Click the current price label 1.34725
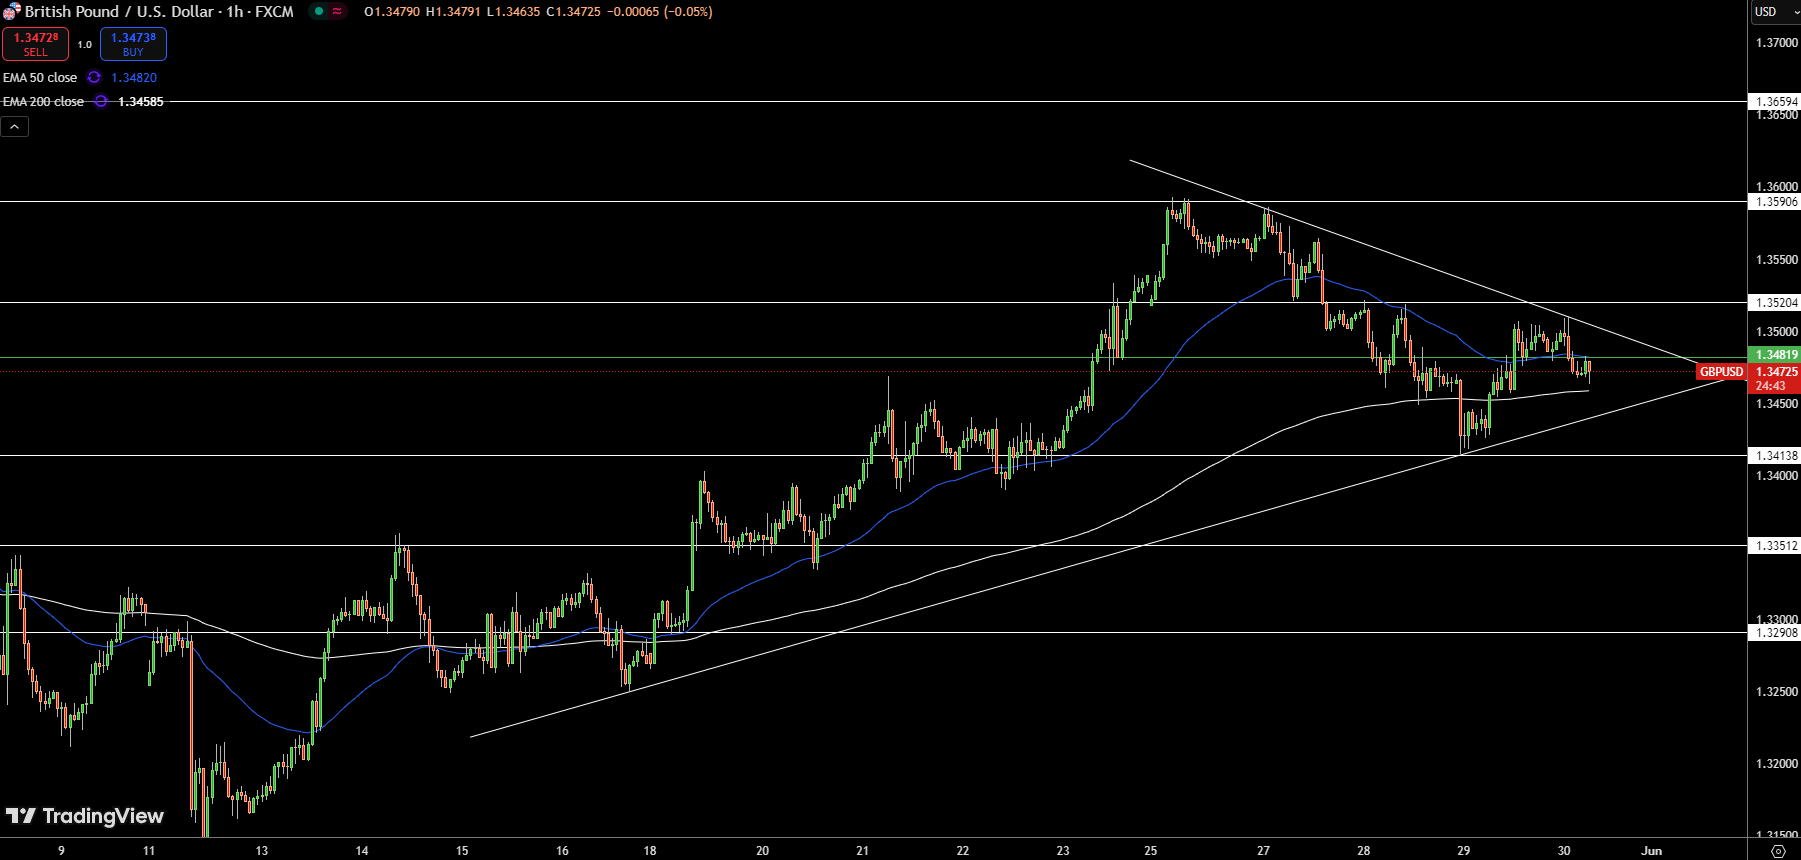The height and width of the screenshot is (860, 1801). (x=1776, y=372)
